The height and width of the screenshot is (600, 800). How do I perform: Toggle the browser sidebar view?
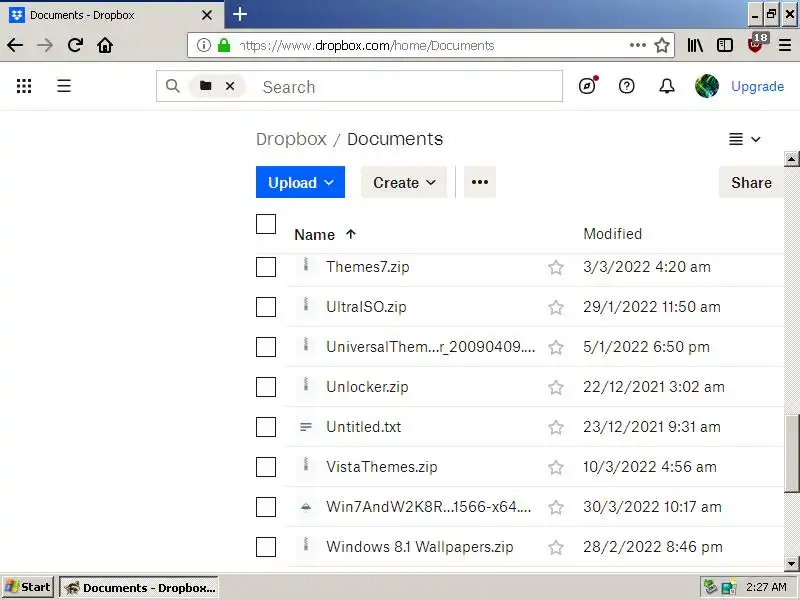pyautogui.click(x=724, y=45)
